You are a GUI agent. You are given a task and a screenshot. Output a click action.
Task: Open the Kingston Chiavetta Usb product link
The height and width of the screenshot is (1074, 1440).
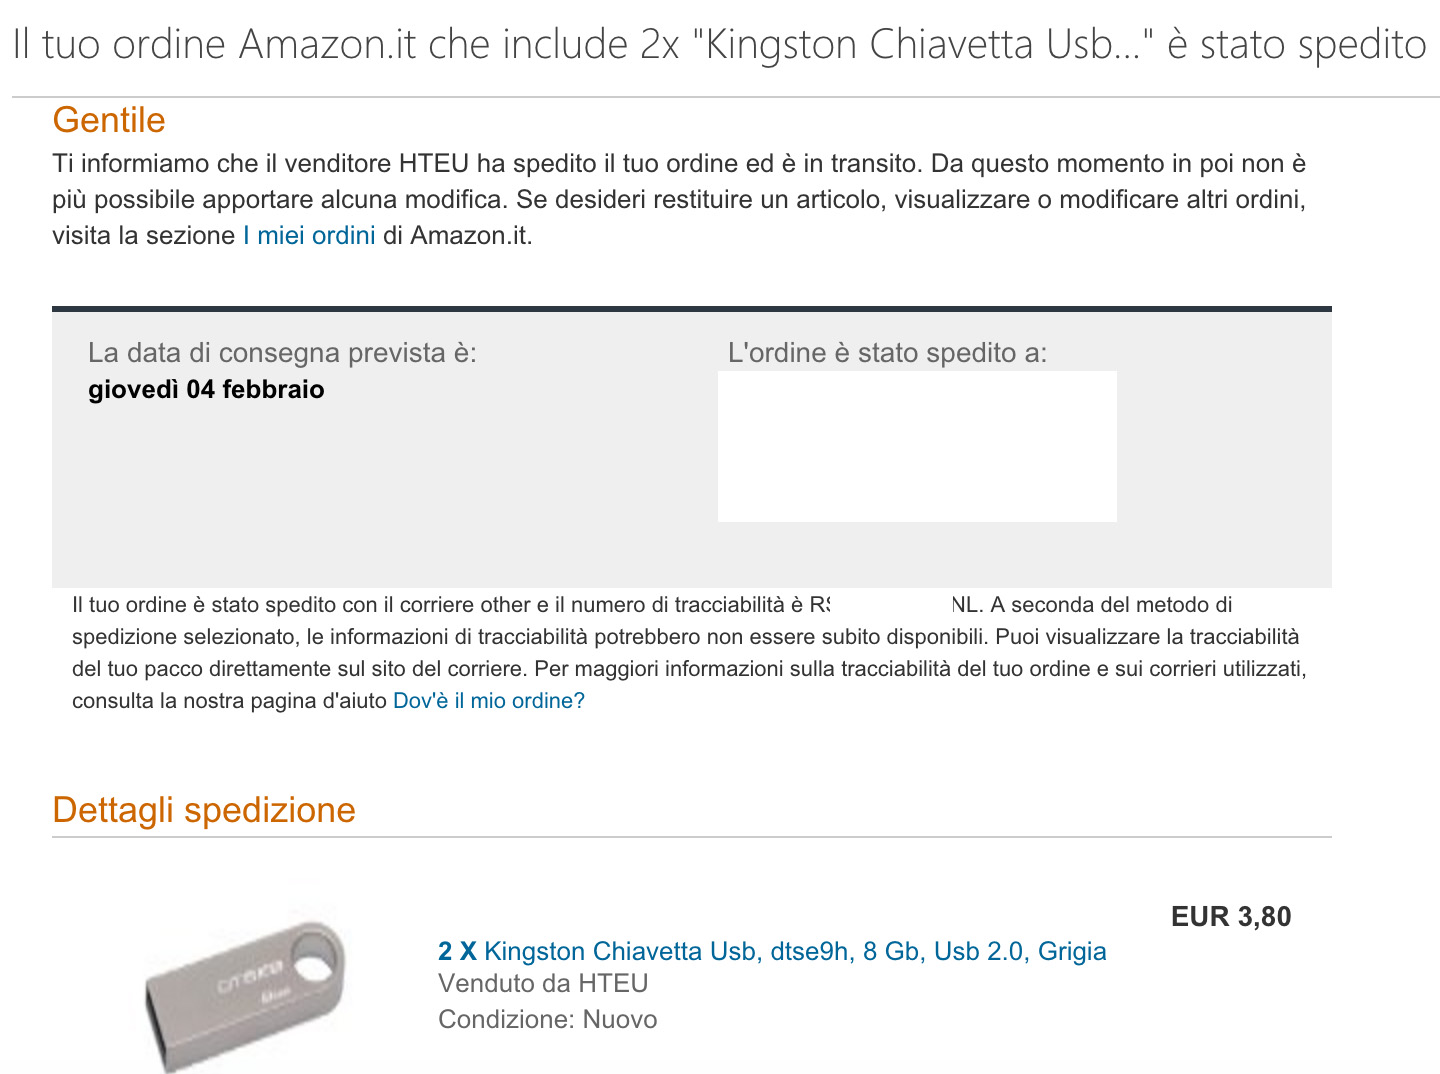794,951
